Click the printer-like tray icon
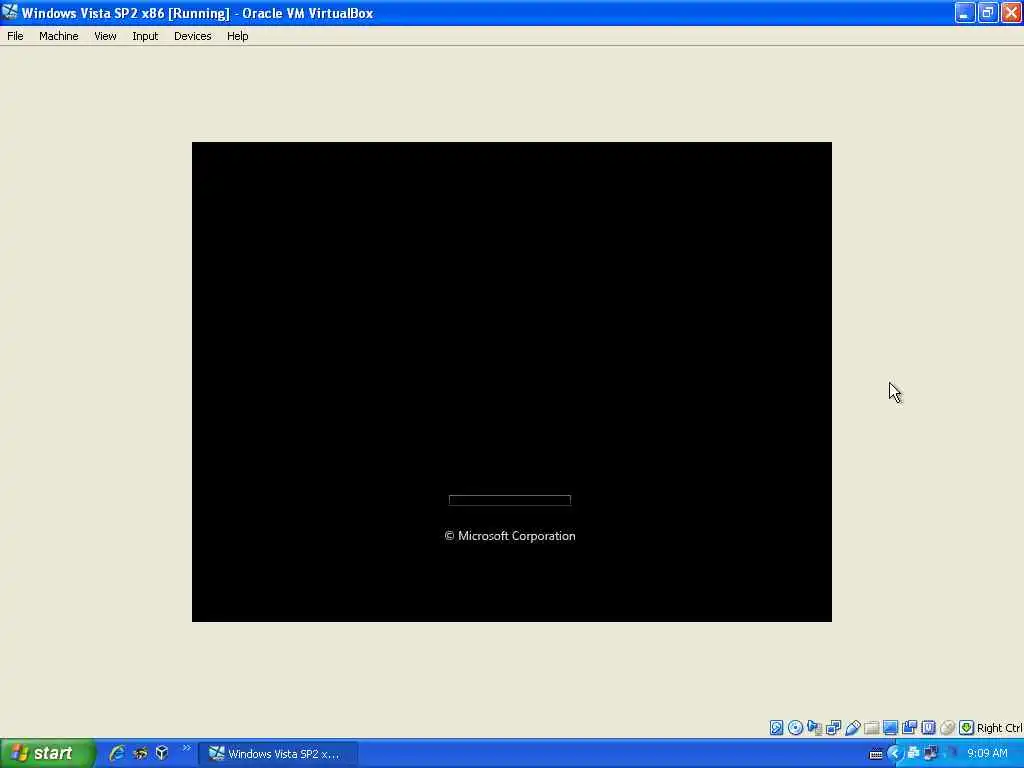 pos(914,753)
